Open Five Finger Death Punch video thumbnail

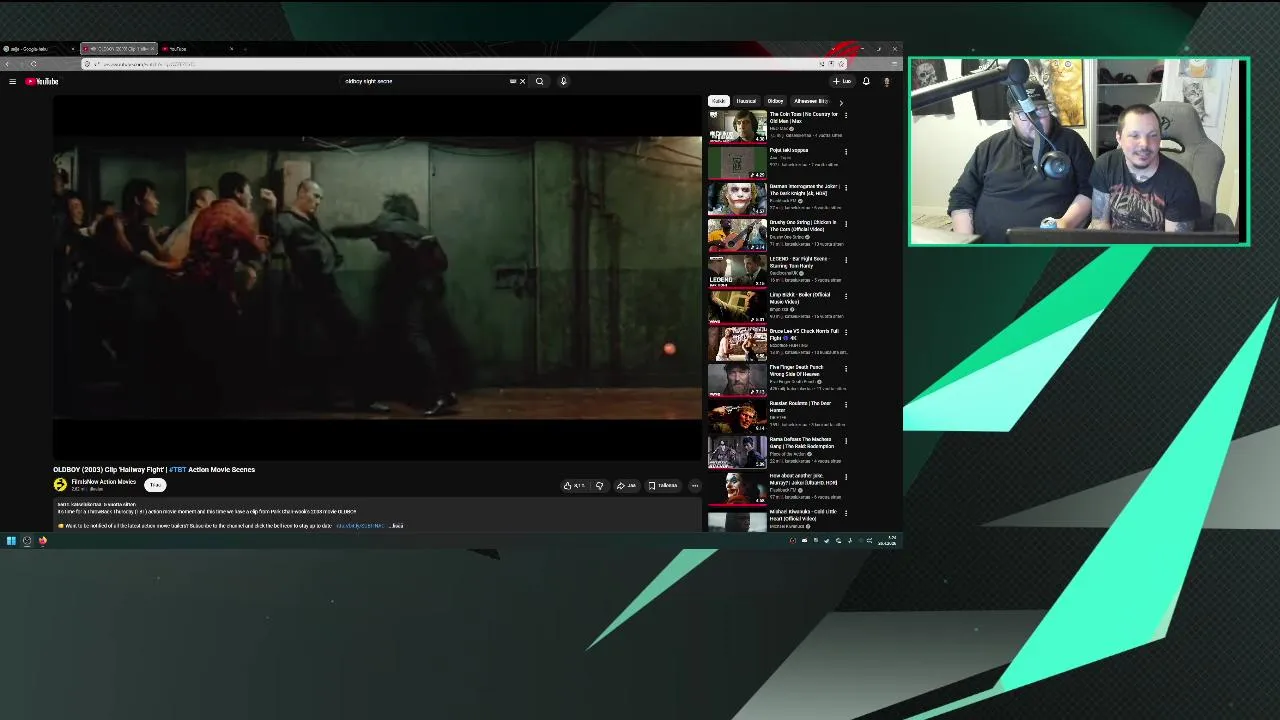[x=737, y=379]
